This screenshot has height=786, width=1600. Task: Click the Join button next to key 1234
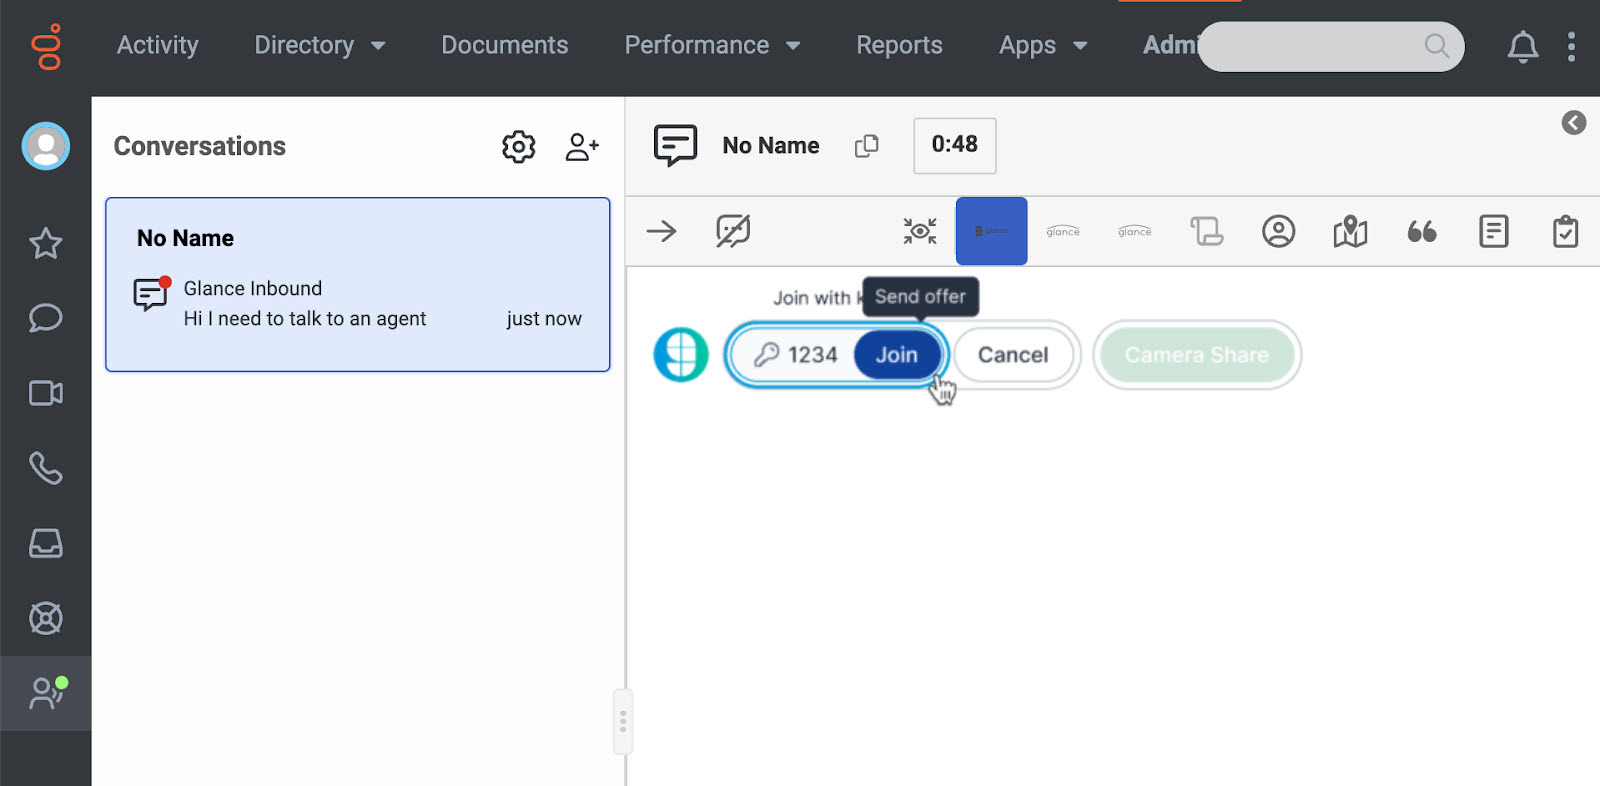point(897,355)
